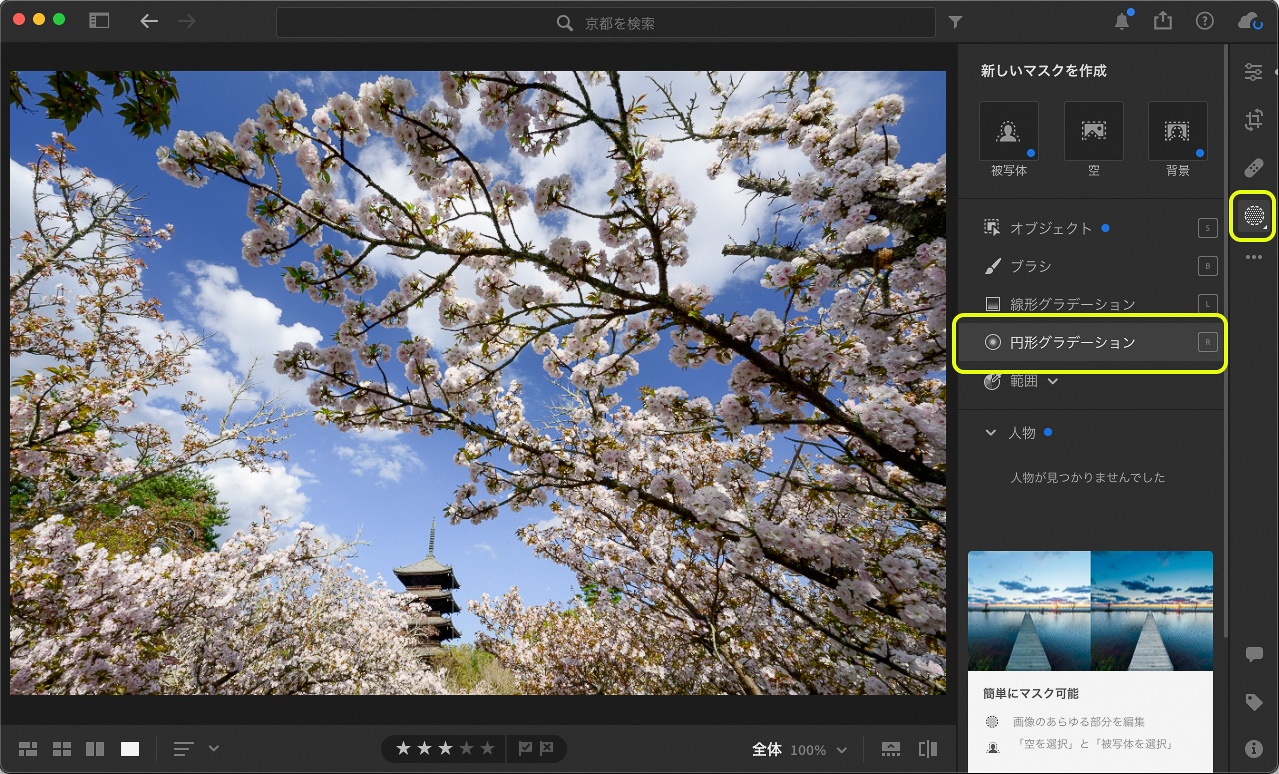Switch to detail single-photo view

coord(130,748)
